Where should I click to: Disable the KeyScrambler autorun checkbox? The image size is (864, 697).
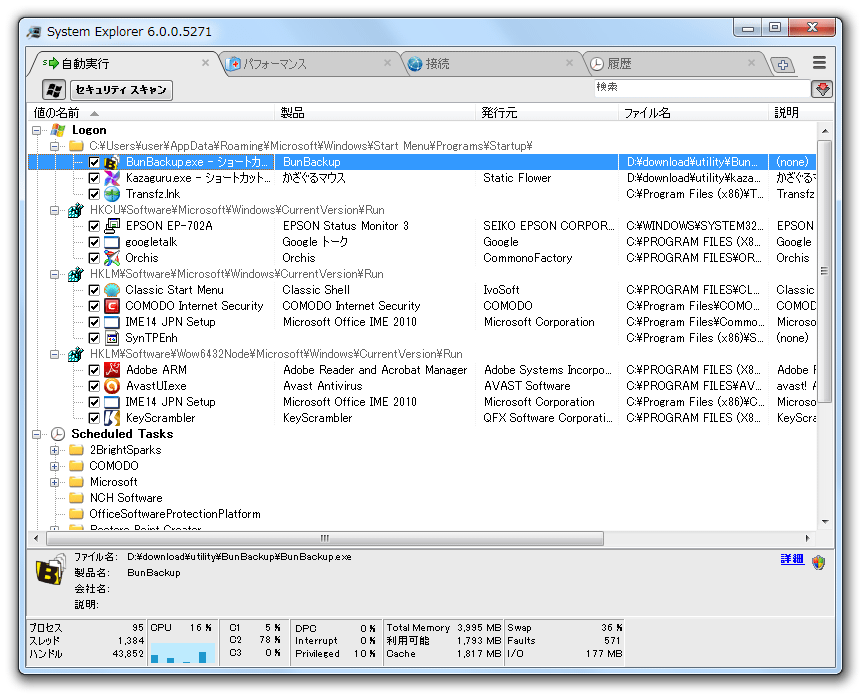point(94,418)
